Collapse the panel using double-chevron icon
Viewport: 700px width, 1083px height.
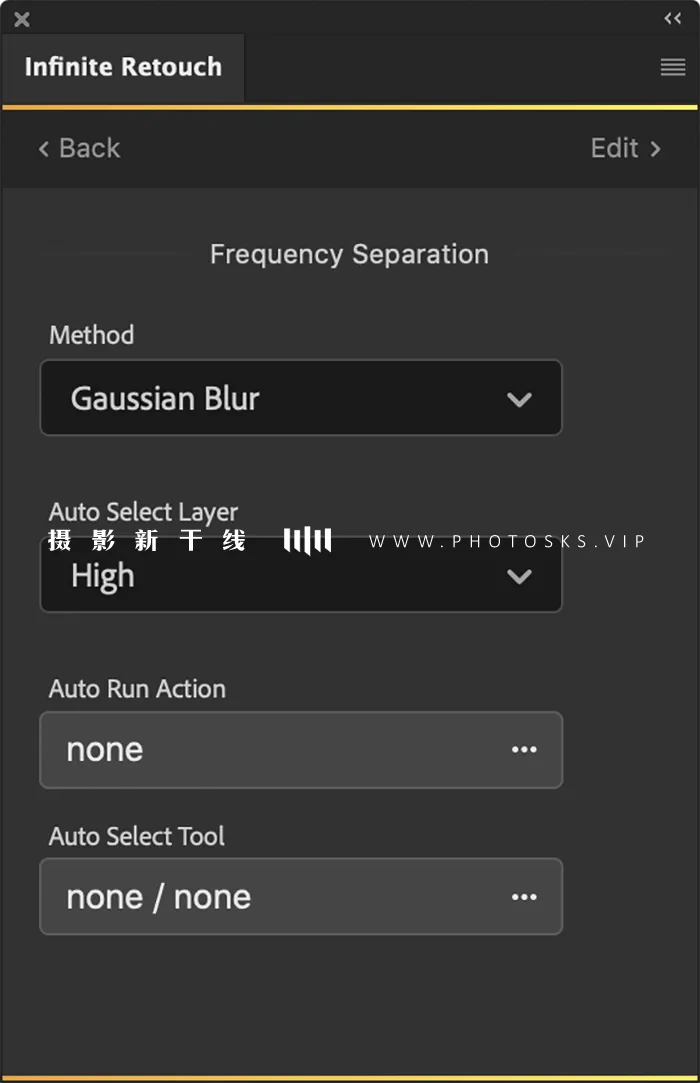click(x=672, y=19)
